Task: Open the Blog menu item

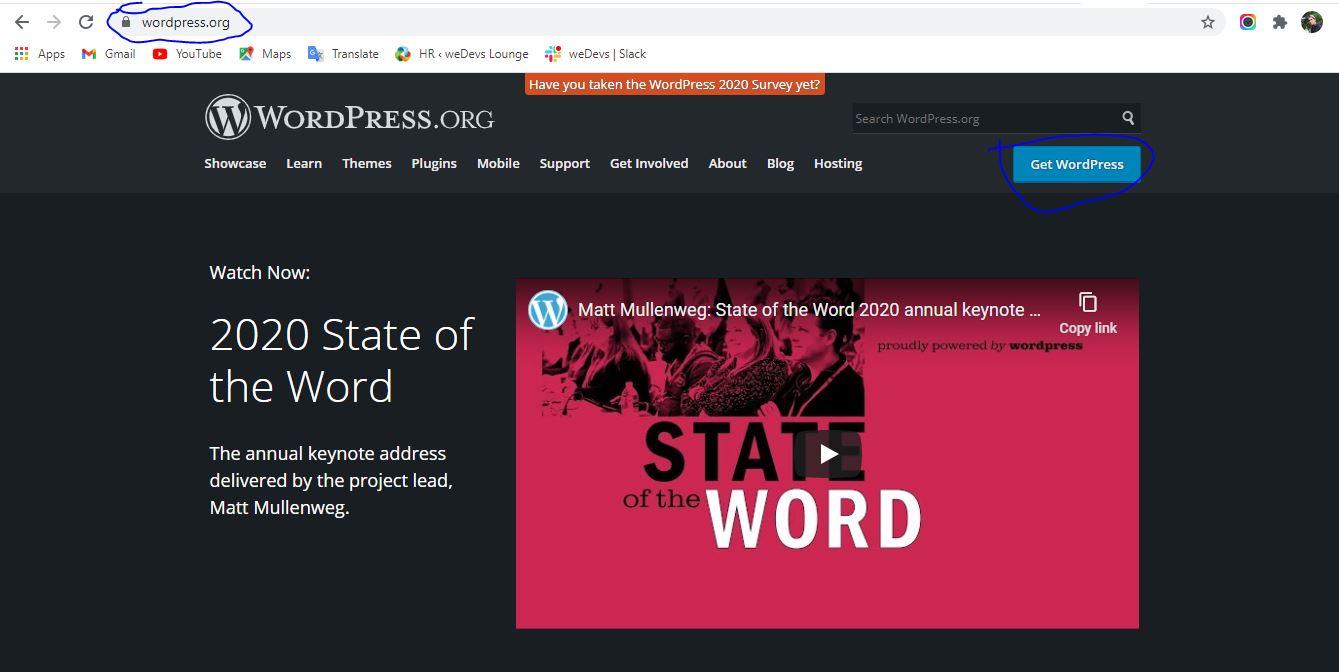Action: 780,163
